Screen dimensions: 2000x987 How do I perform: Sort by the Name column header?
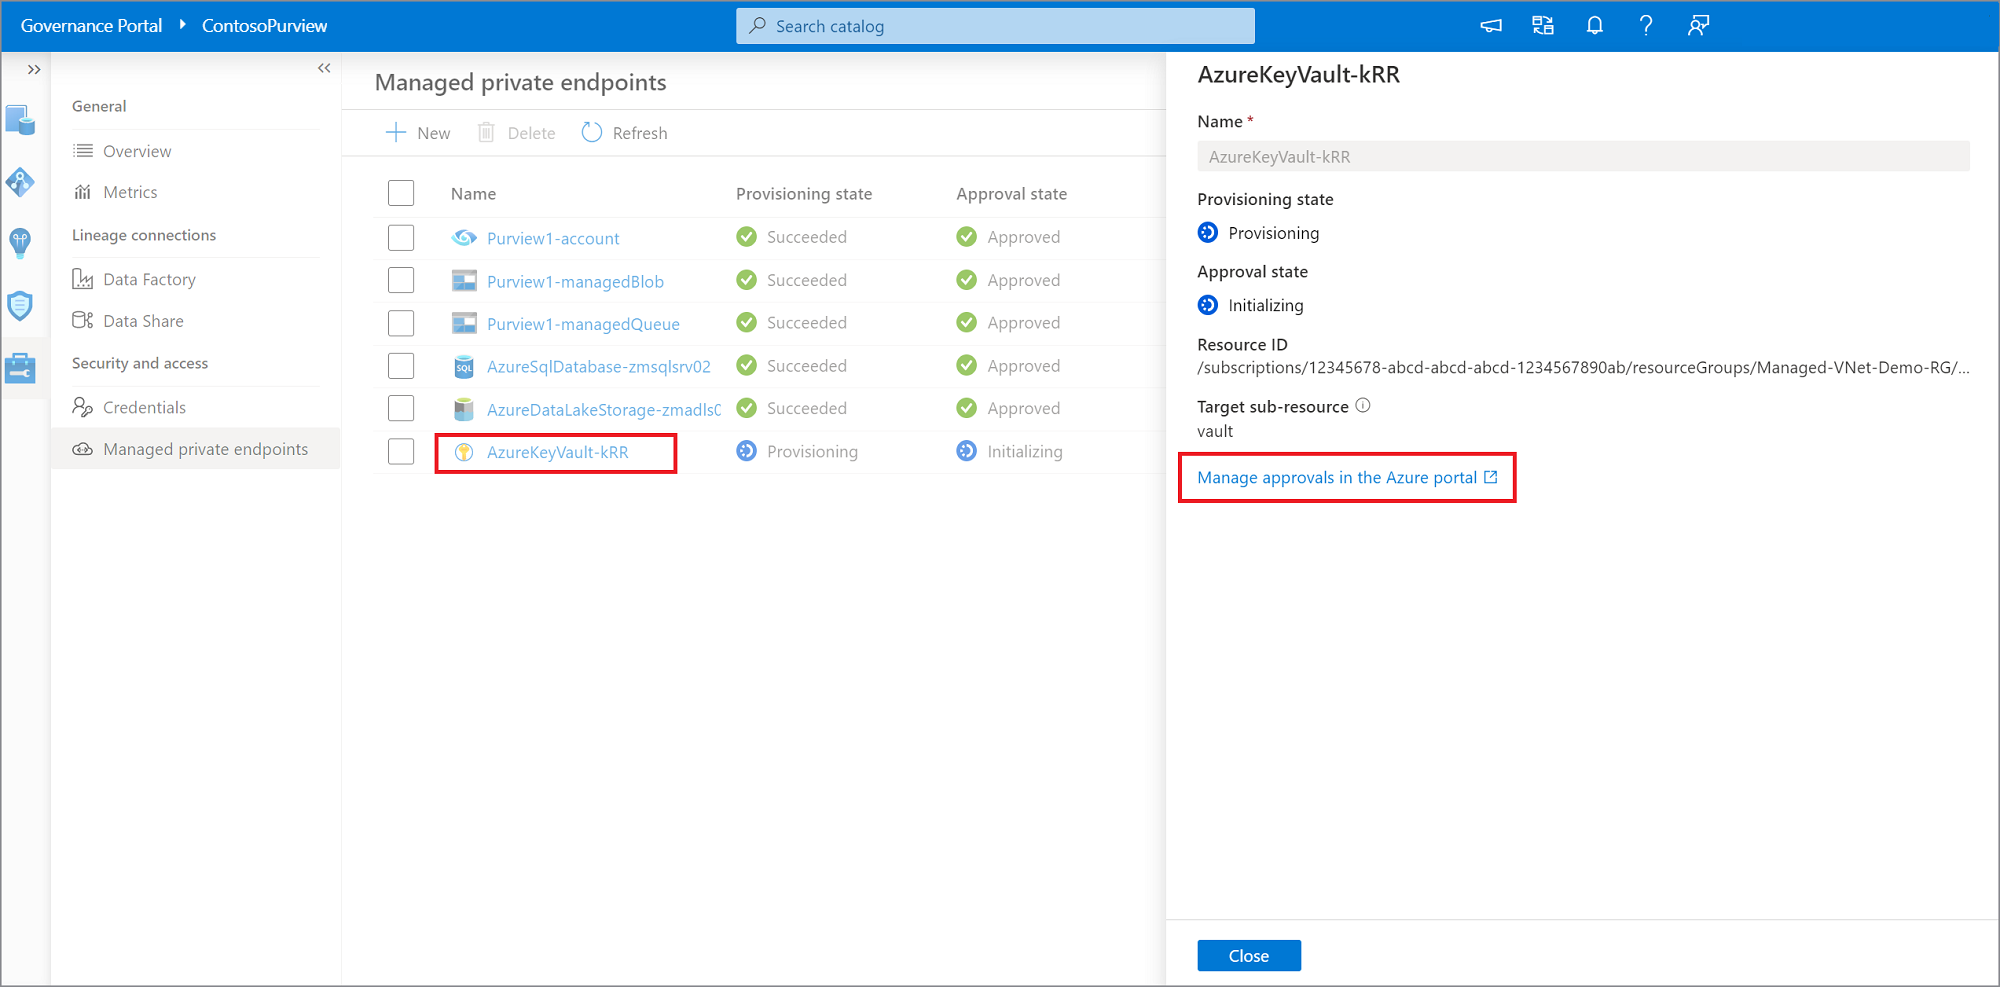point(473,194)
